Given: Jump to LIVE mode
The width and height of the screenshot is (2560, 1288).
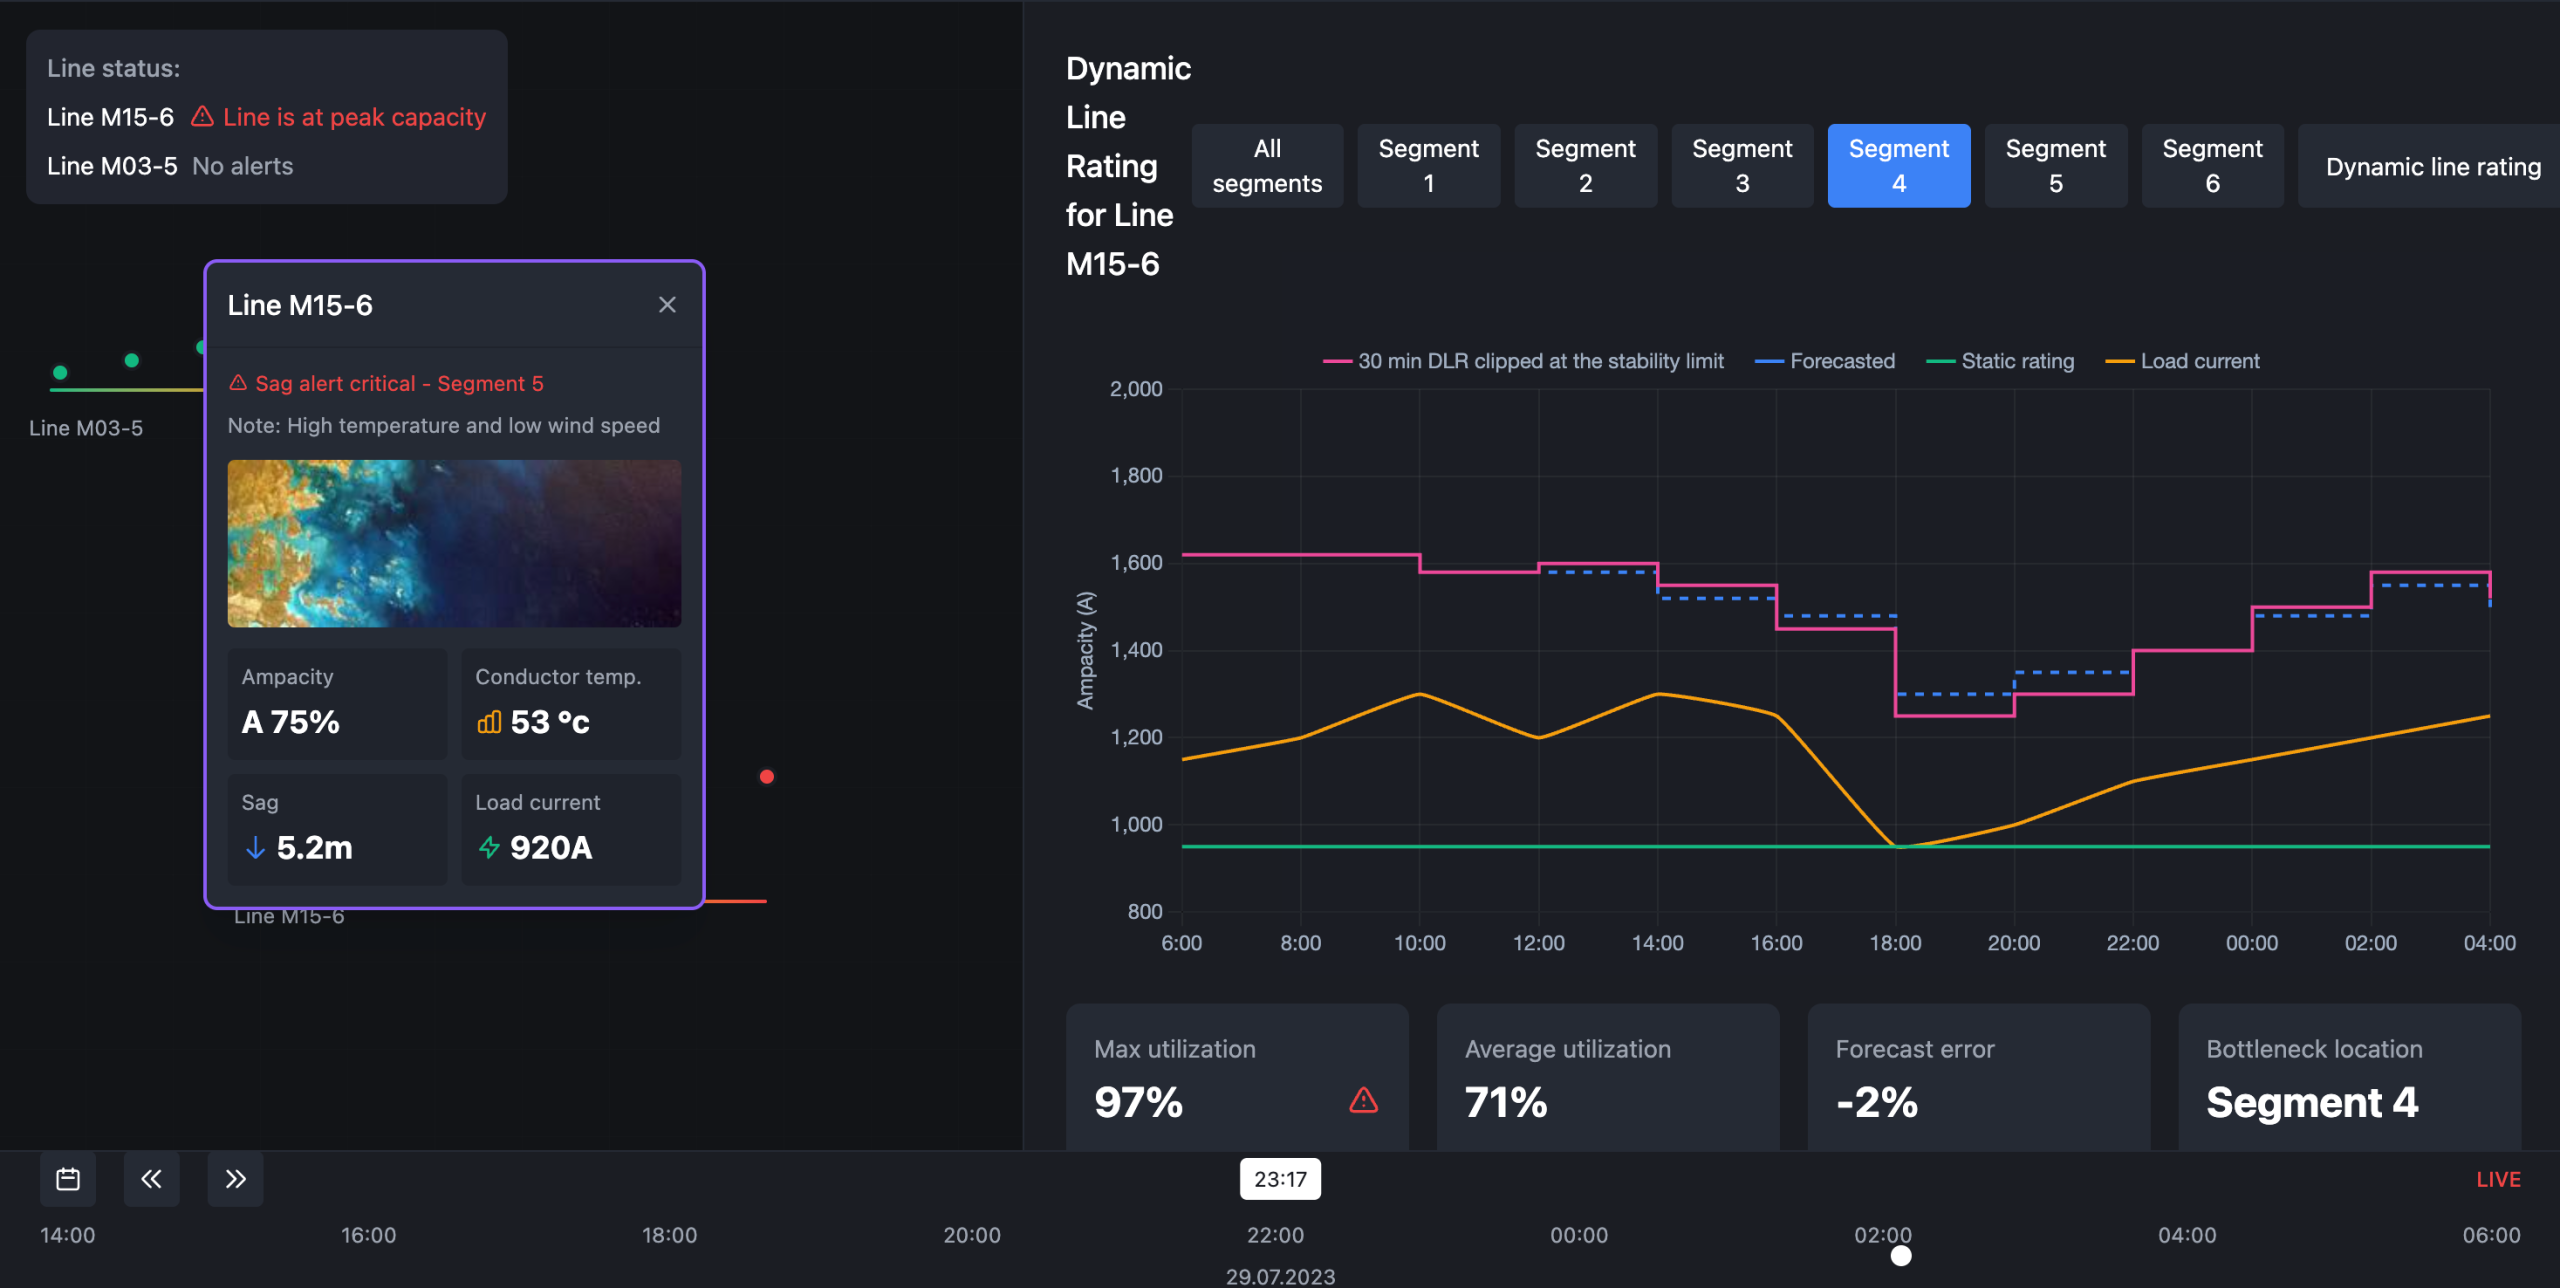Looking at the screenshot, I should 2498,1179.
